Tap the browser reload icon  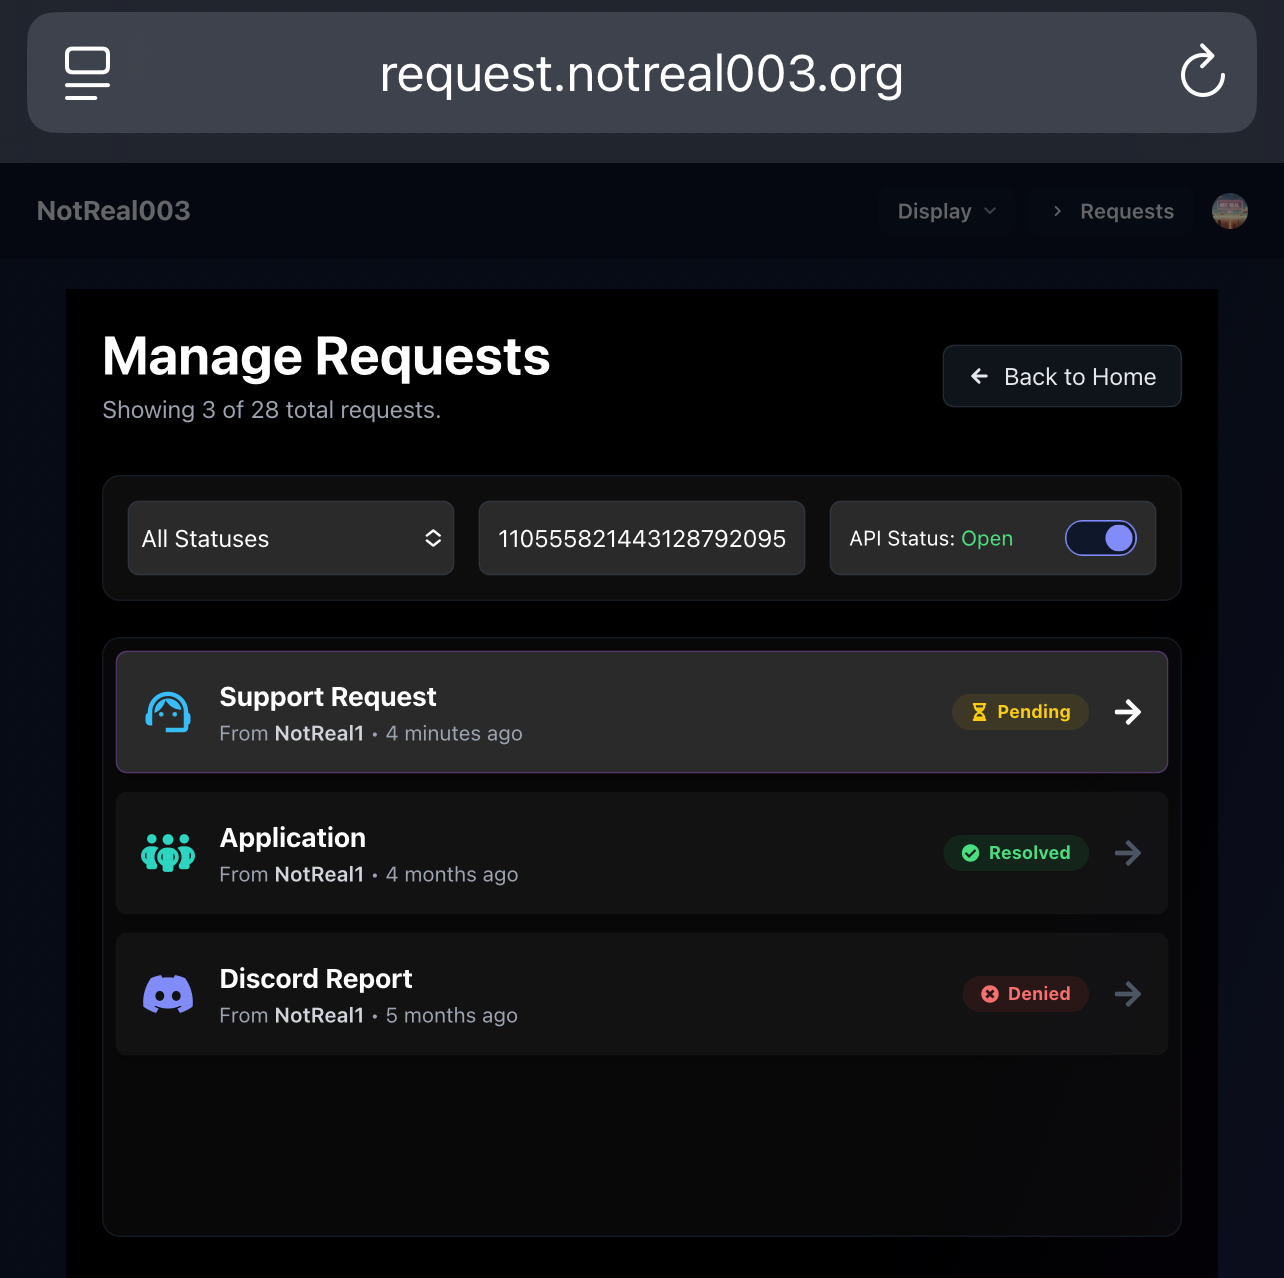click(1202, 72)
